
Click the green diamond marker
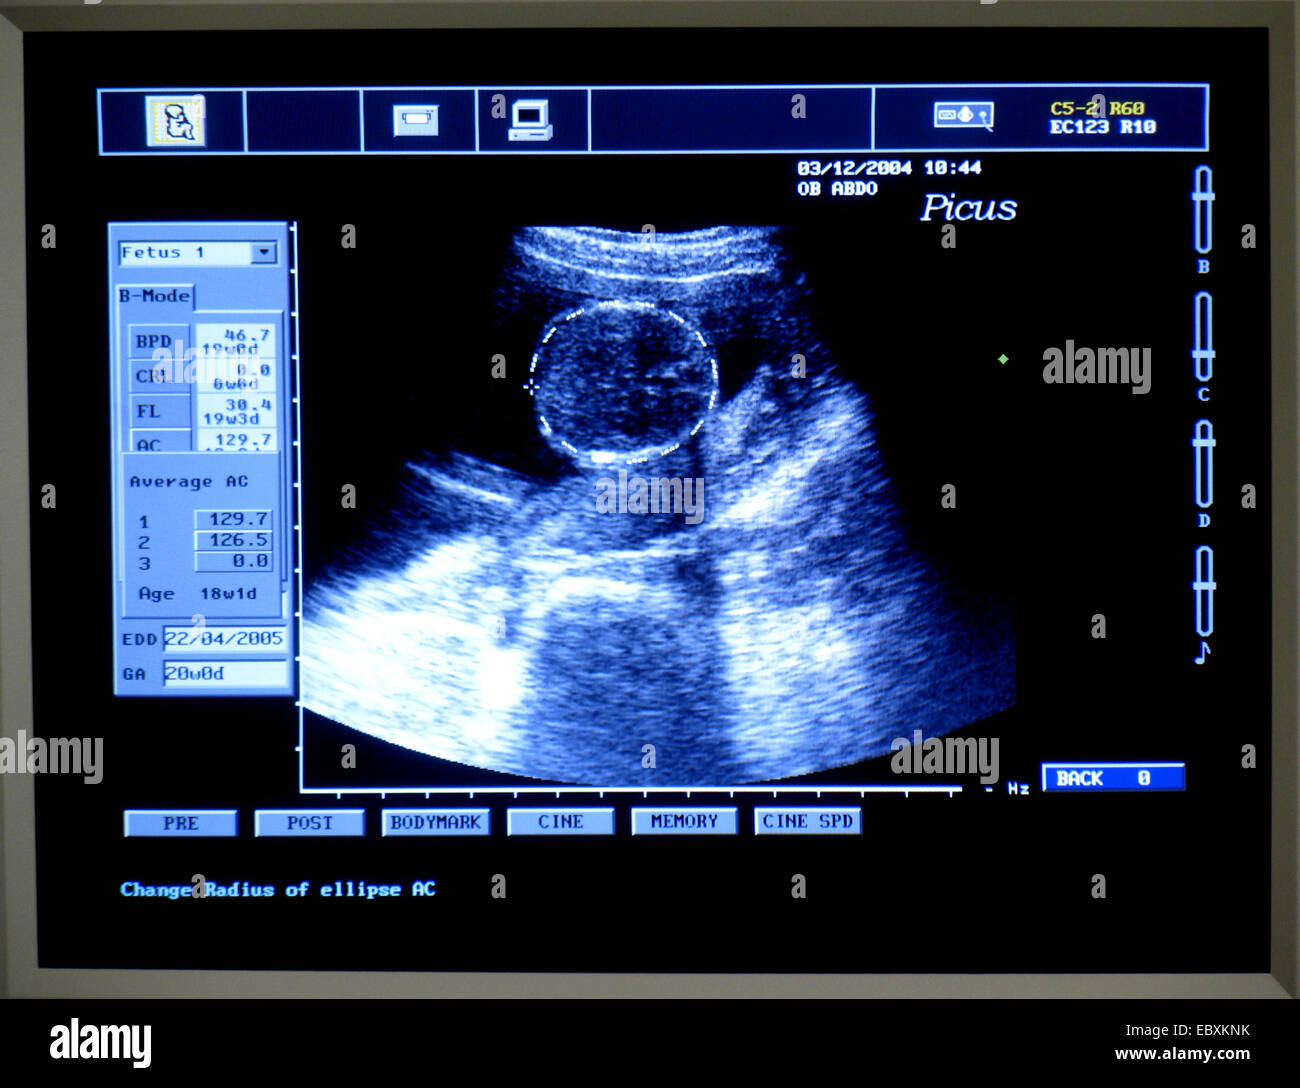[1003, 359]
